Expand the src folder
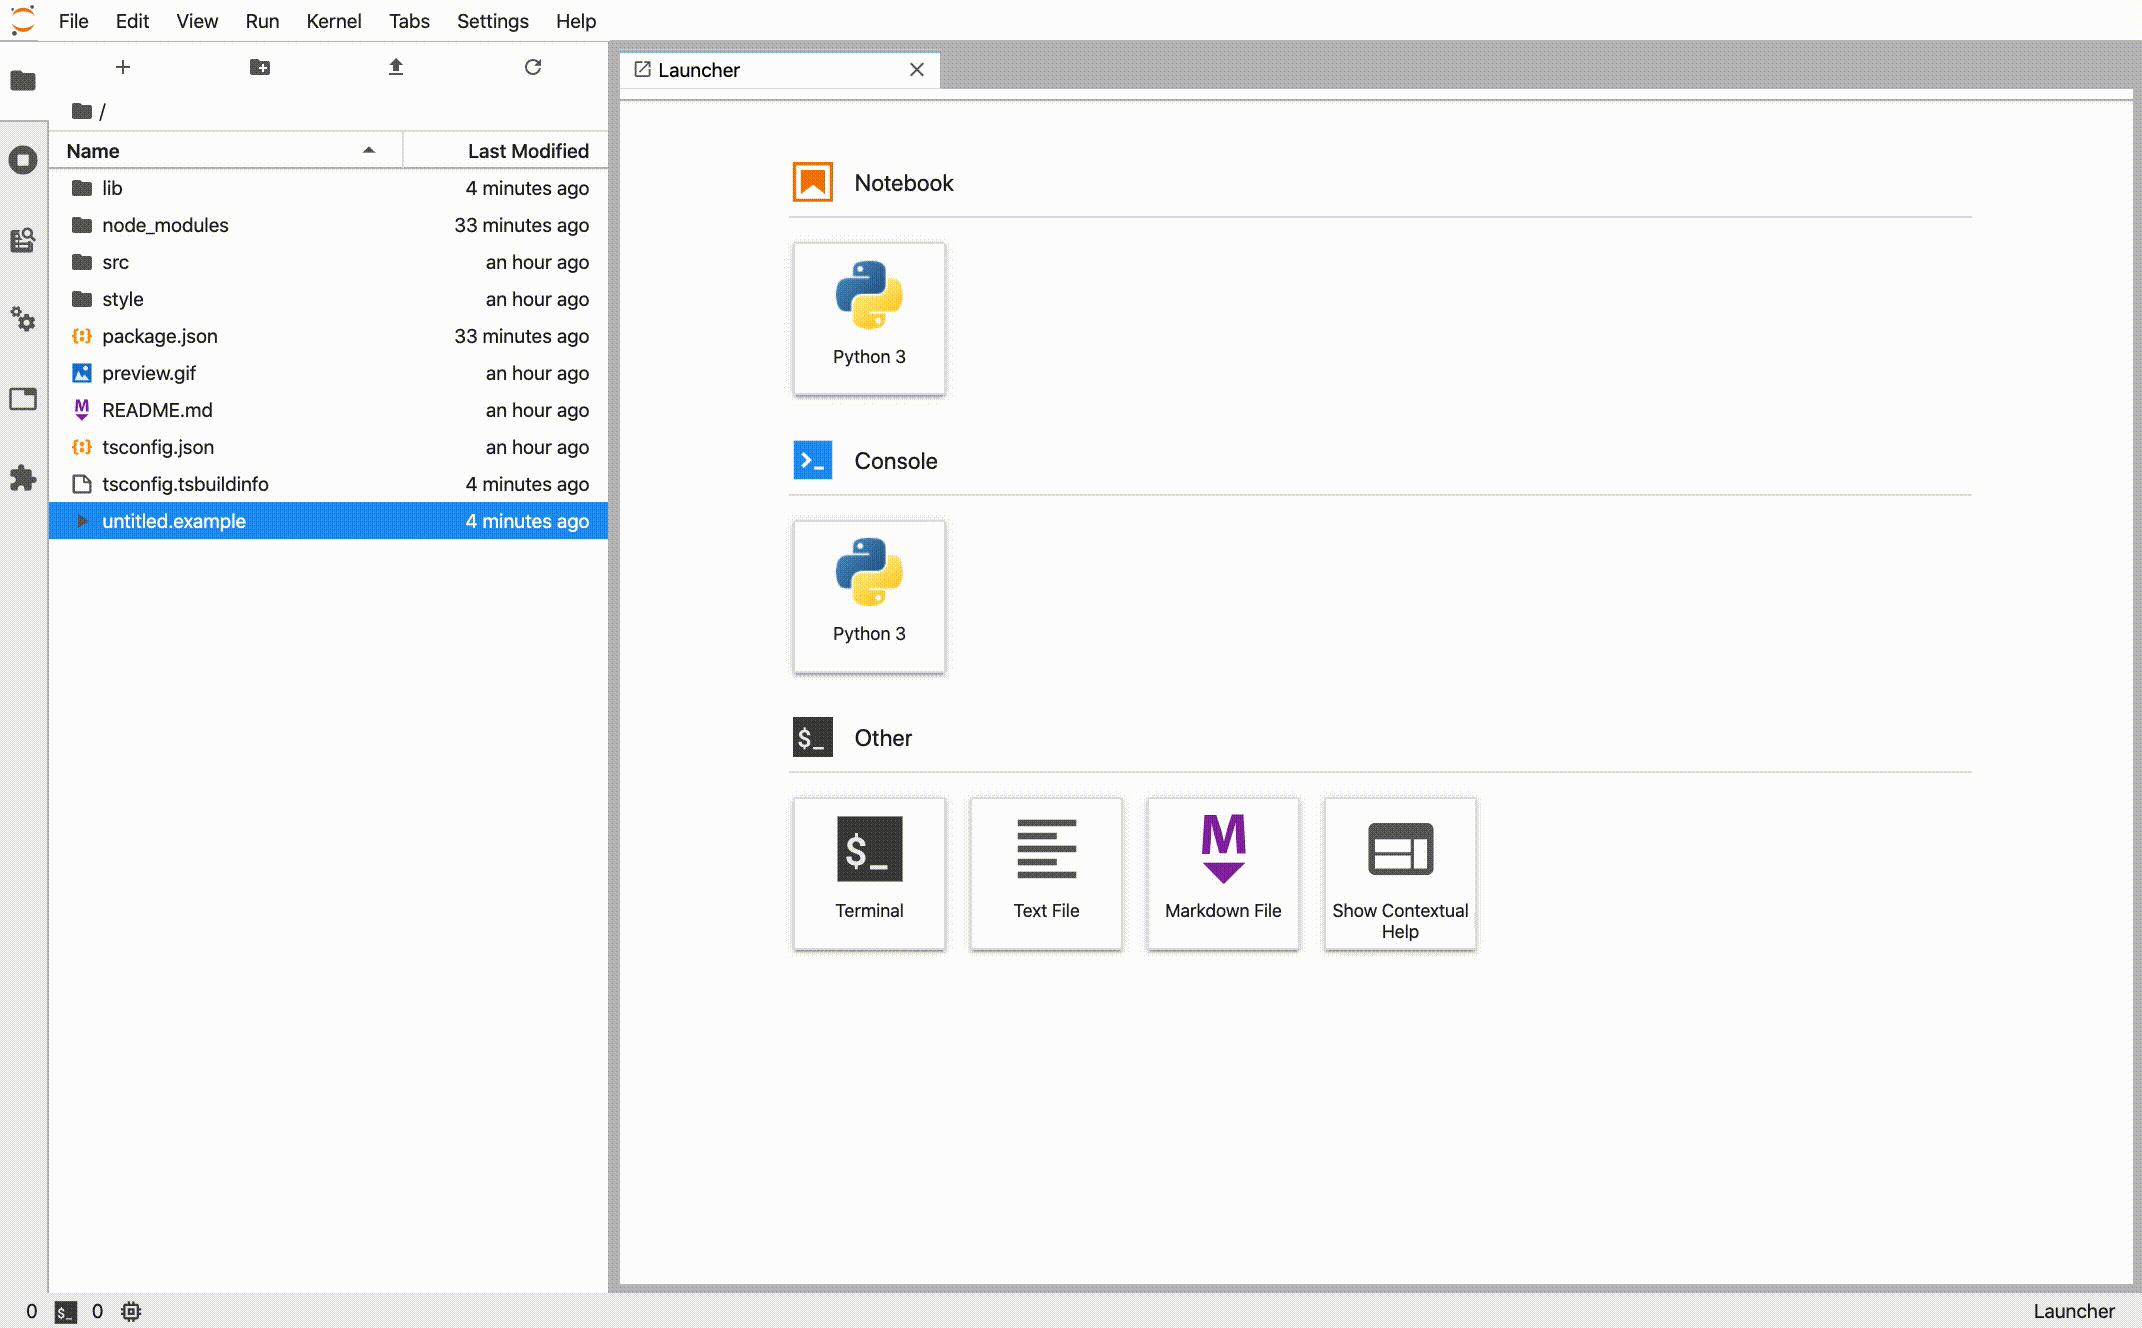This screenshot has height=1328, width=2142. point(115,260)
